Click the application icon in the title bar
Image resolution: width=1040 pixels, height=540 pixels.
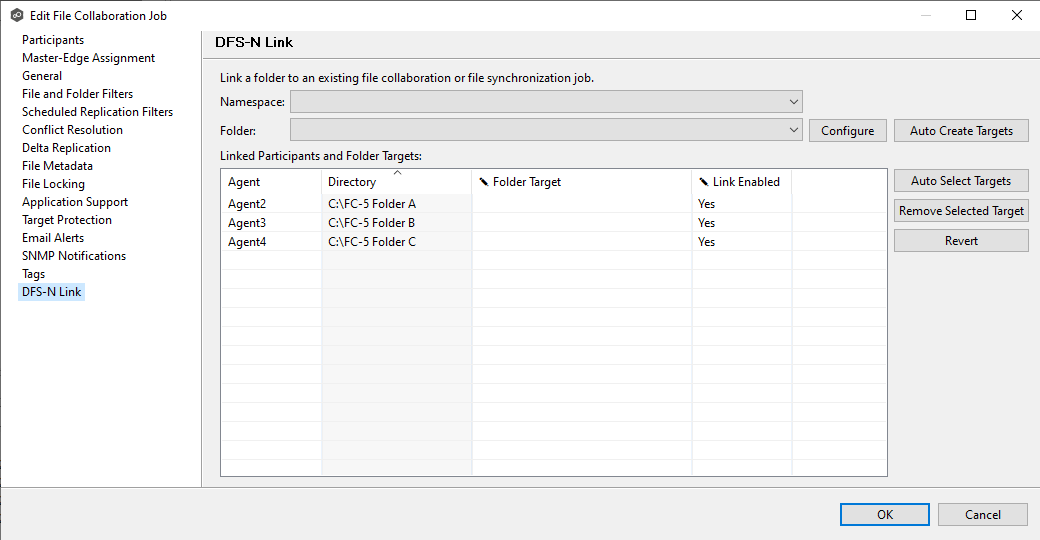pyautogui.click(x=17, y=15)
